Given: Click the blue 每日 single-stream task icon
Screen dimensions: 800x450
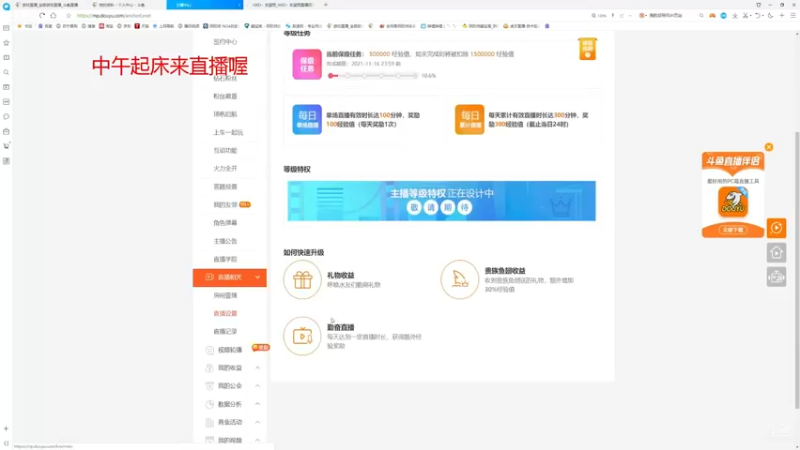Looking at the screenshot, I should tap(307, 119).
